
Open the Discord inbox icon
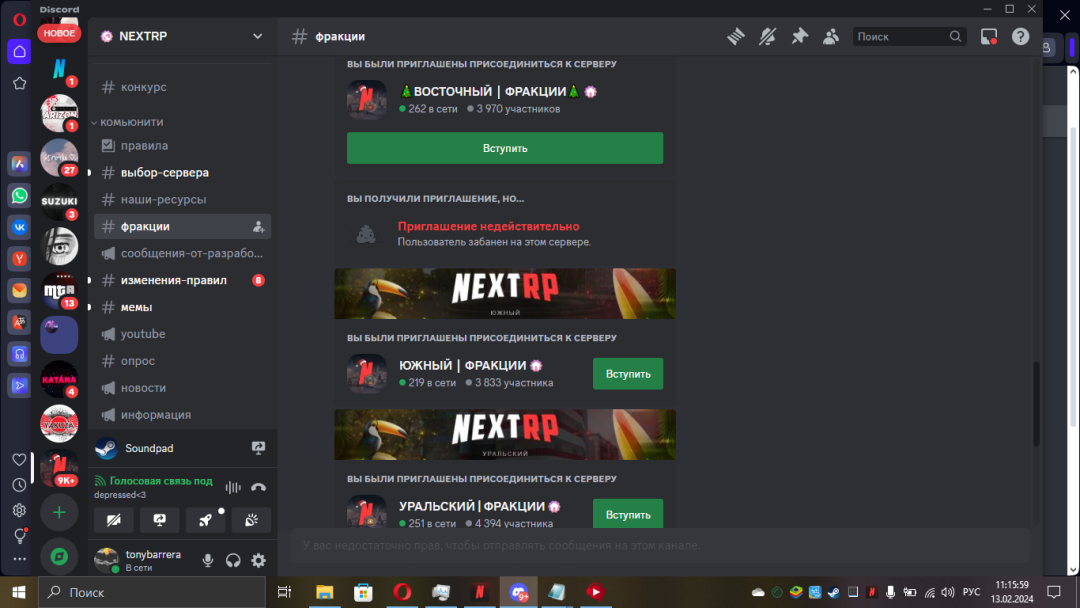coord(989,36)
